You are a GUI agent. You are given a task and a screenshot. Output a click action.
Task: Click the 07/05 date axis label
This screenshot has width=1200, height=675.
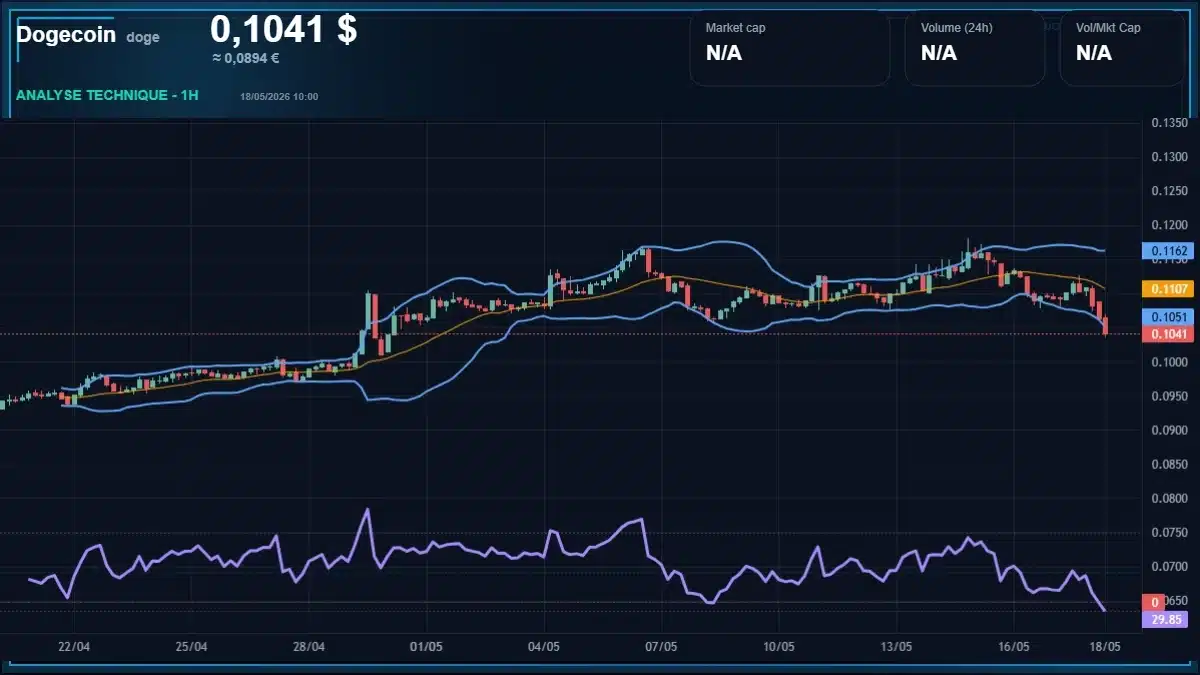[661, 646]
